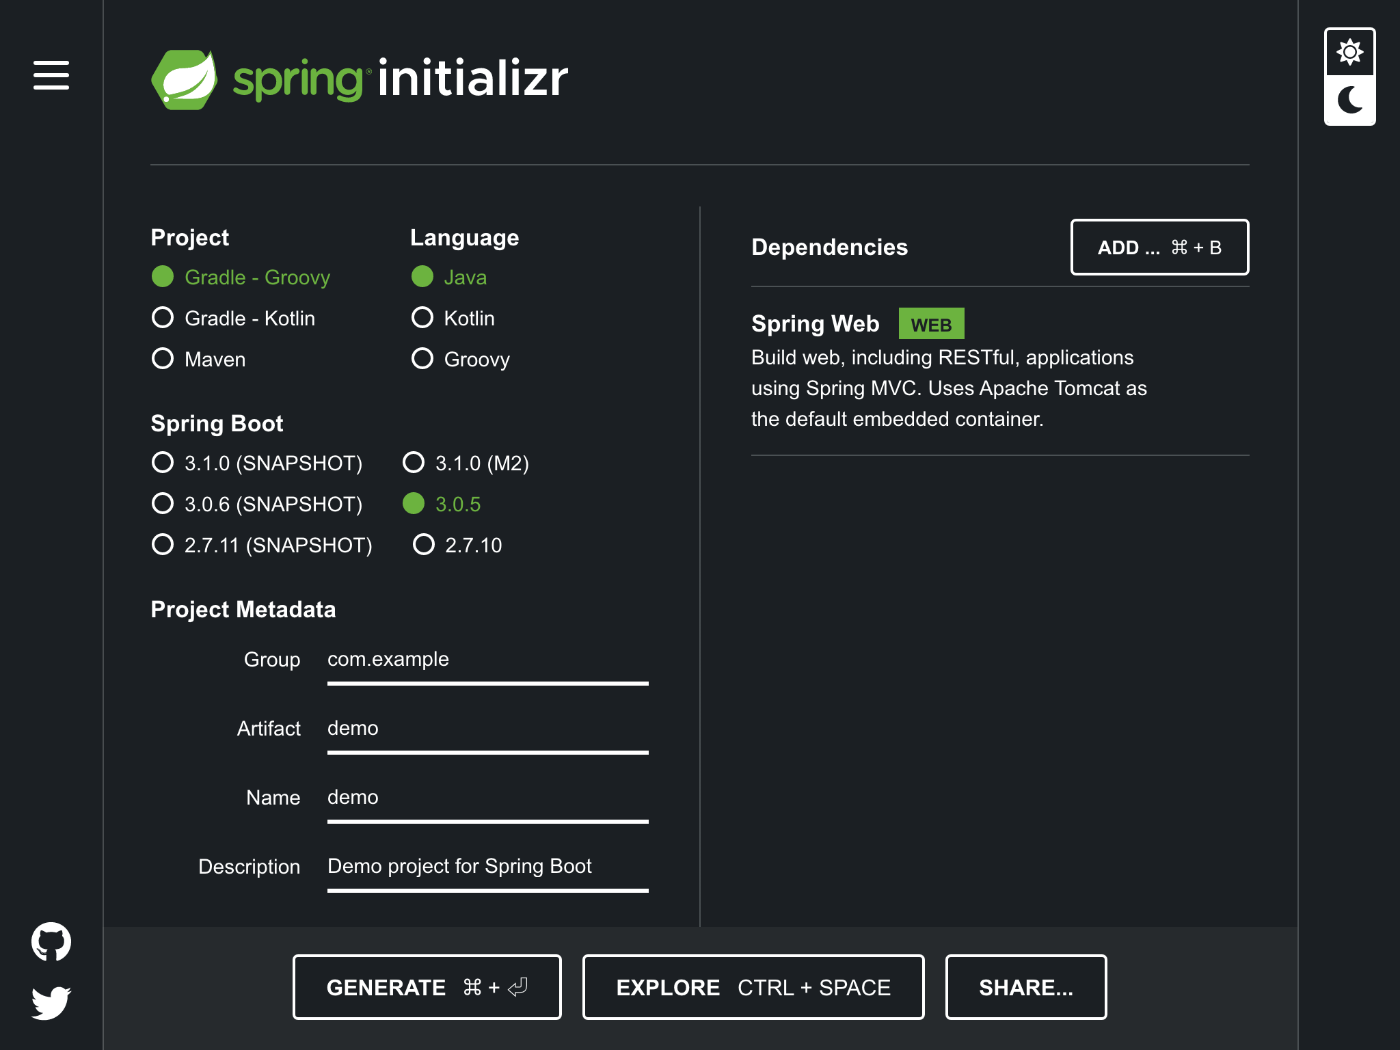
Task: Click the Spring leaf logo
Action: coord(184,80)
